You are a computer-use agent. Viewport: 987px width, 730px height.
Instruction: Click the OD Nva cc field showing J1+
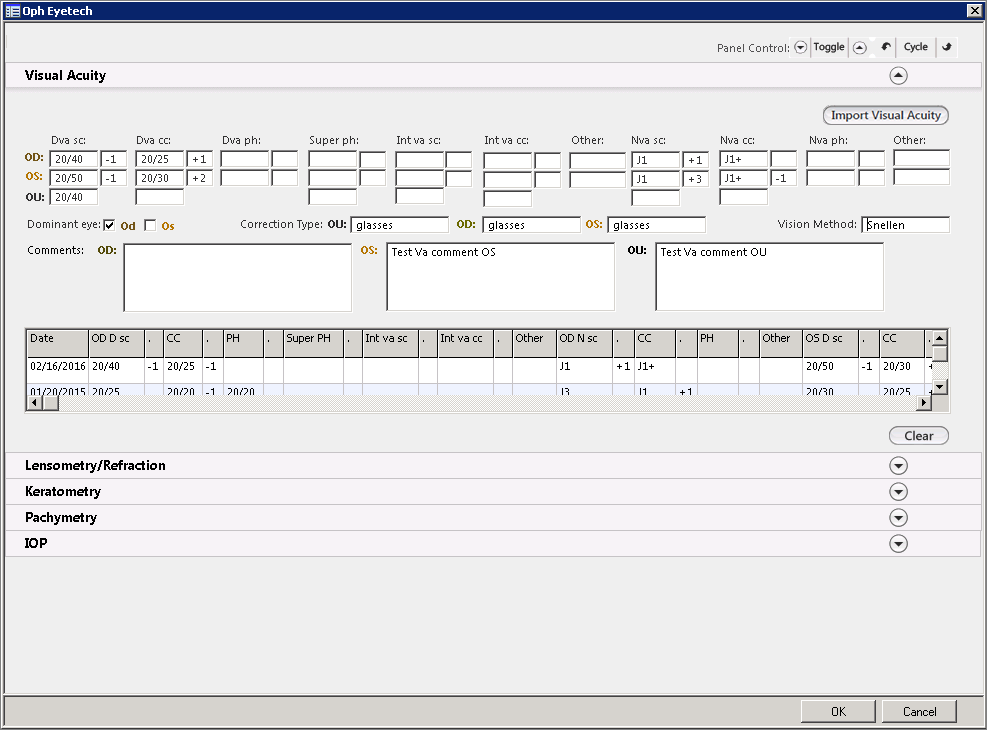click(743, 159)
